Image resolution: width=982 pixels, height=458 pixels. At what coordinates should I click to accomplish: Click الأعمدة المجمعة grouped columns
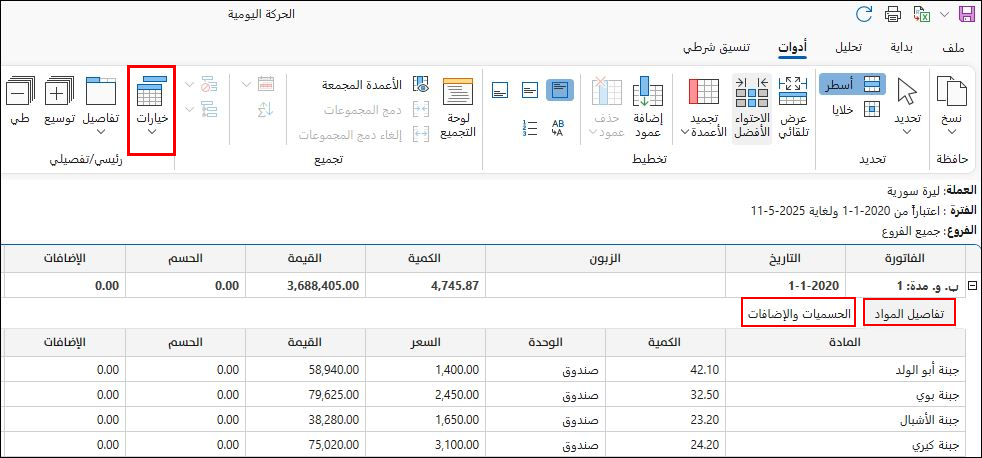(x=375, y=85)
